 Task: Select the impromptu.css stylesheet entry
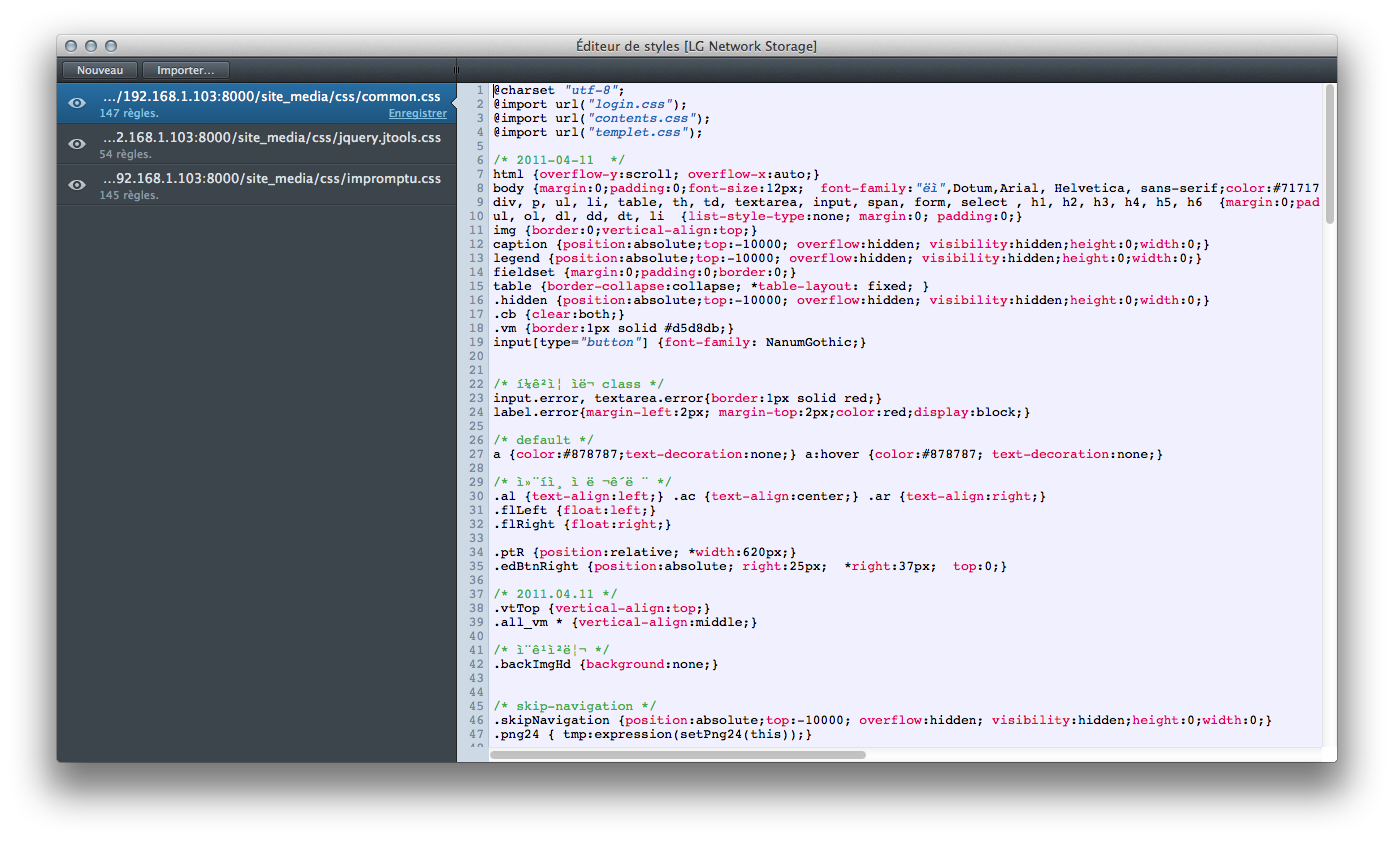click(257, 185)
